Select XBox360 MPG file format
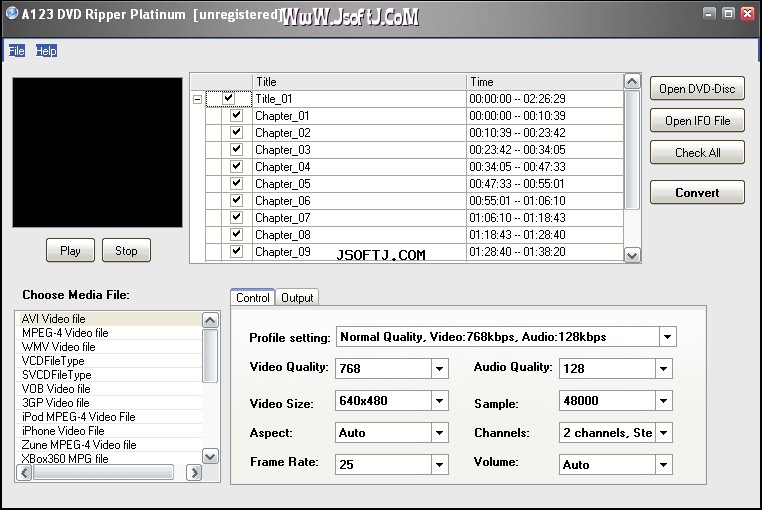This screenshot has width=762, height=510. [x=109, y=458]
